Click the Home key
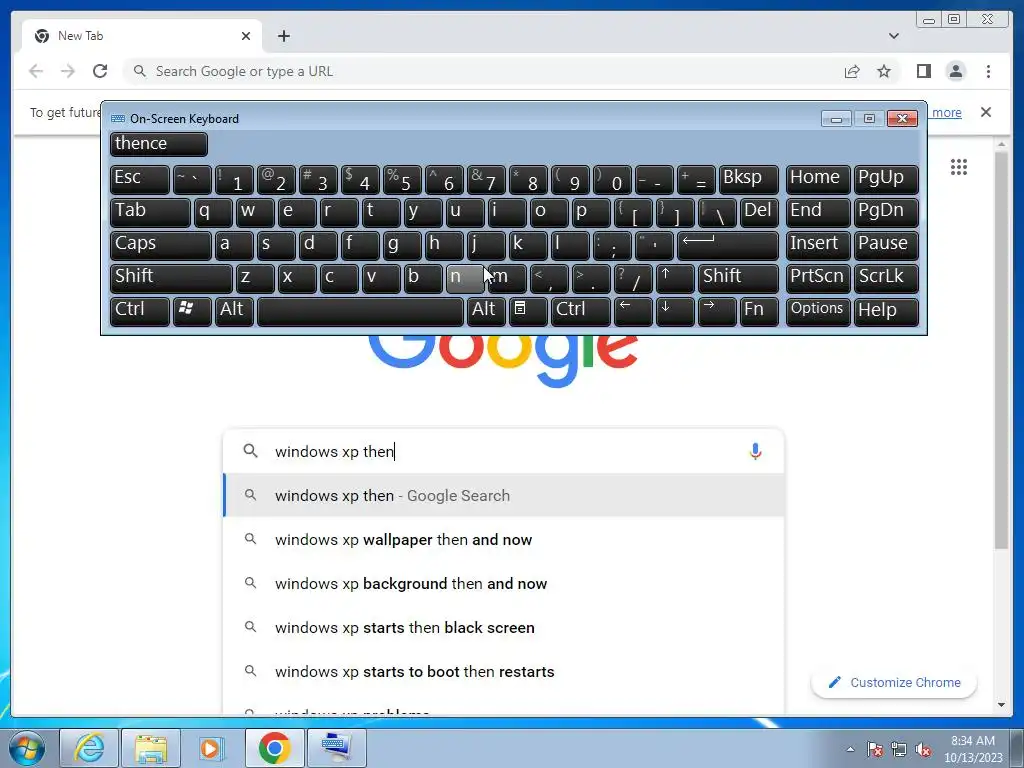Image resolution: width=1024 pixels, height=768 pixels. click(x=818, y=179)
